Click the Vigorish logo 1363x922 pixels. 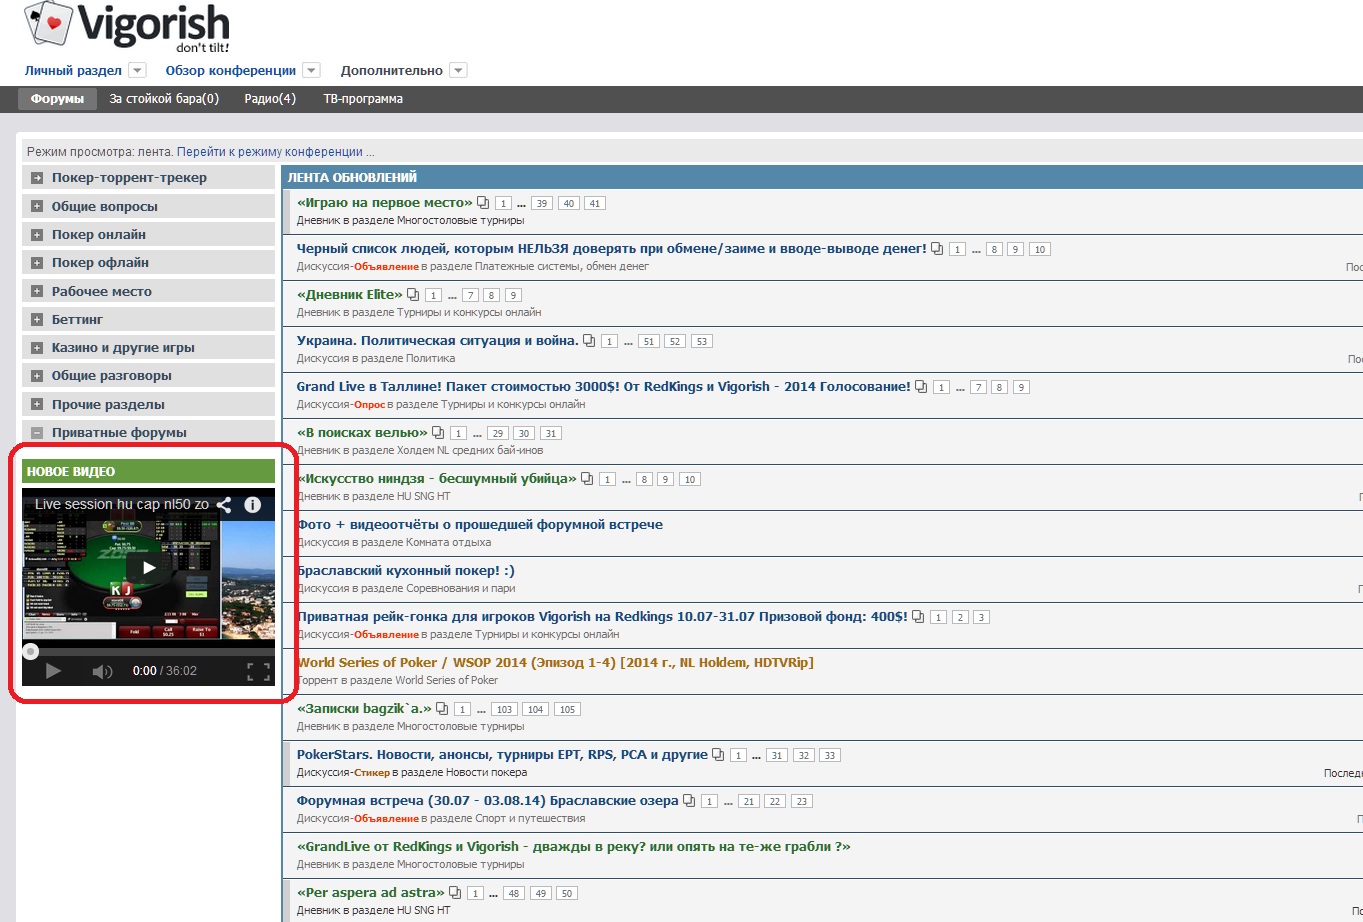coord(127,29)
